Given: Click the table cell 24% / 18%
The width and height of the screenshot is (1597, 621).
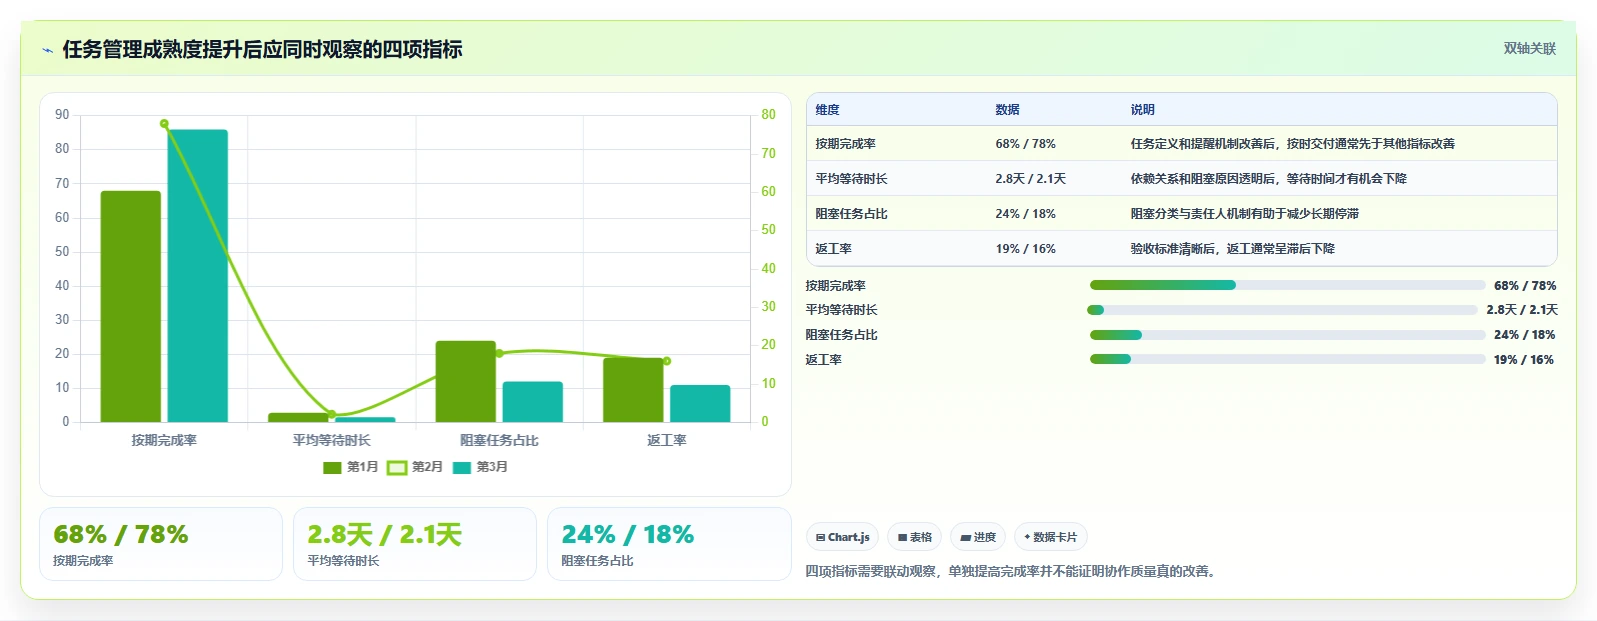Looking at the screenshot, I should (1025, 214).
